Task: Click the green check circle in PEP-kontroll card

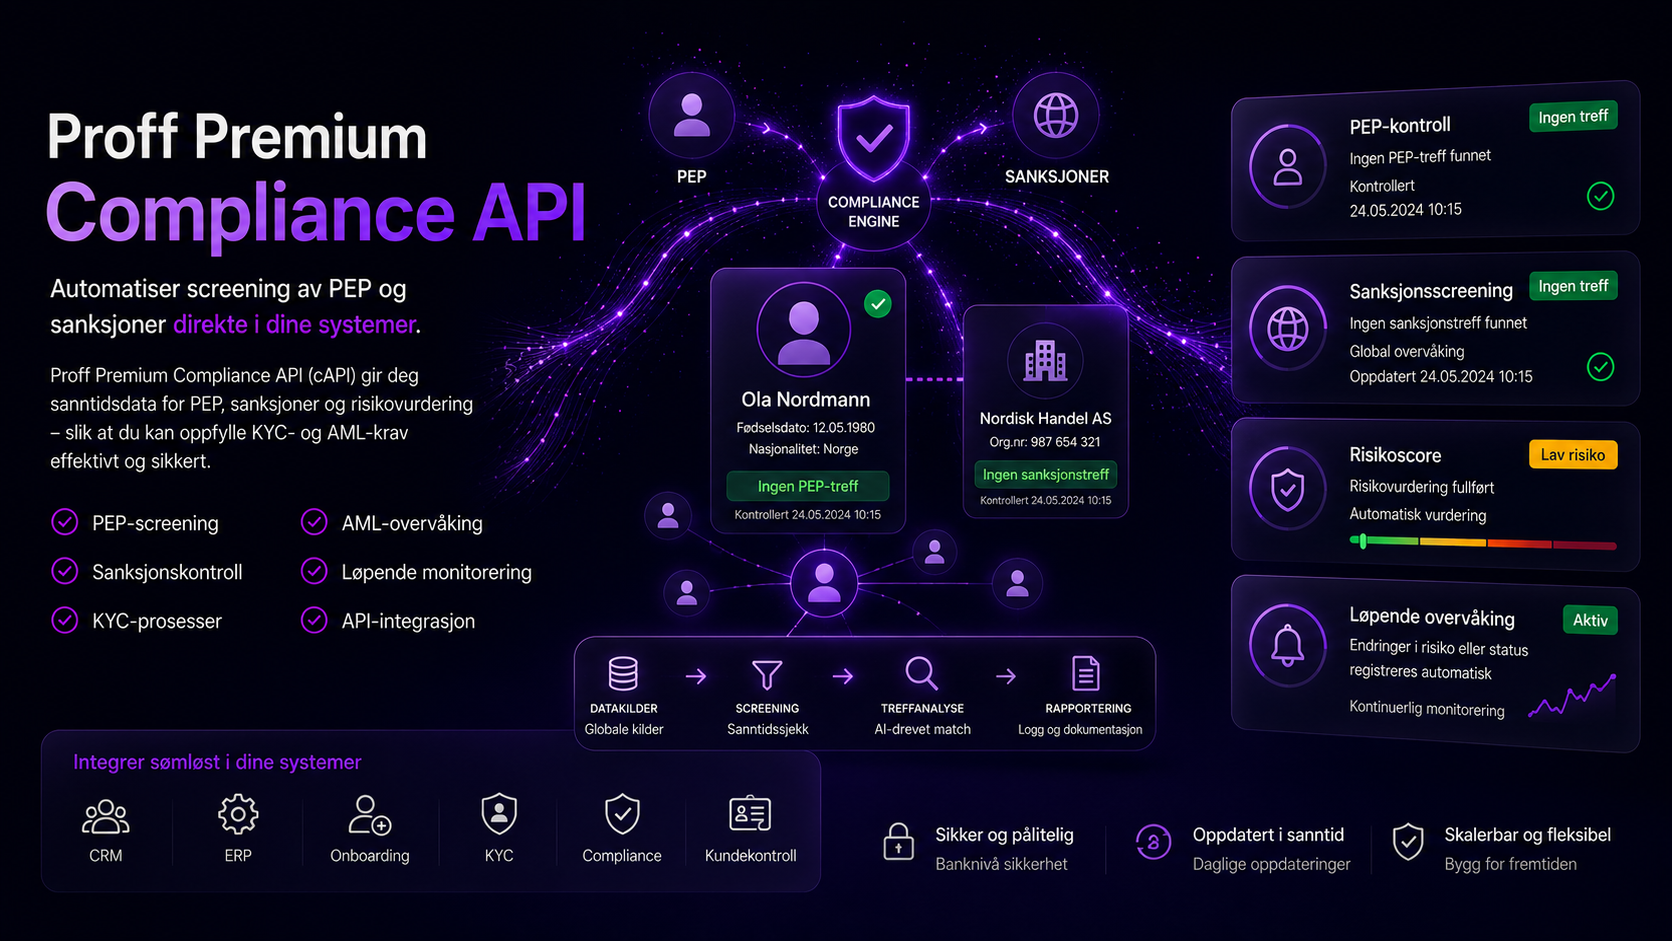Action: tap(1600, 196)
